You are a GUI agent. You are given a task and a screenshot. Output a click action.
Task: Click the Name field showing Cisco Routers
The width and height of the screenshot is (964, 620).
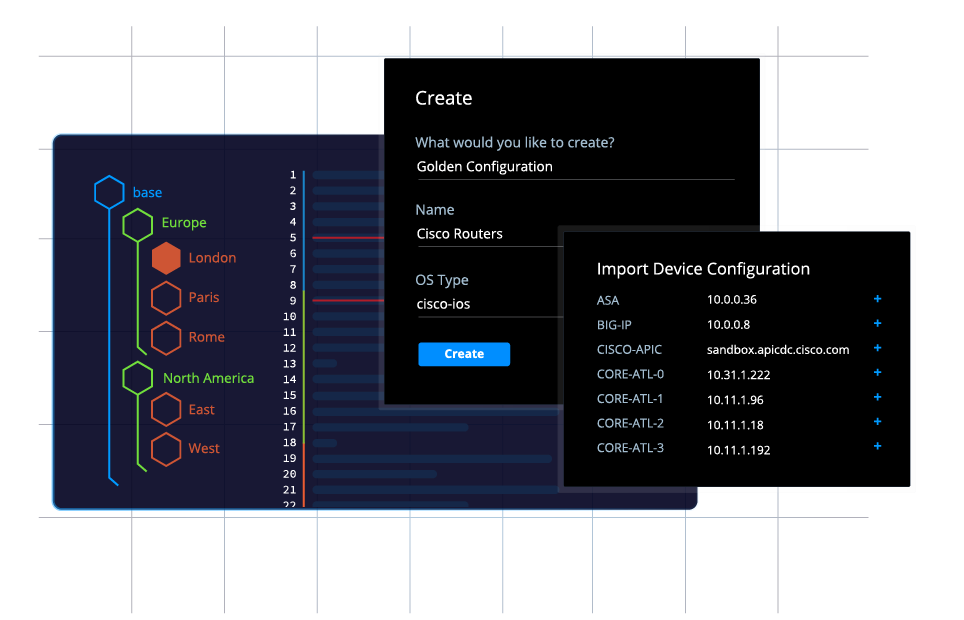(460, 233)
